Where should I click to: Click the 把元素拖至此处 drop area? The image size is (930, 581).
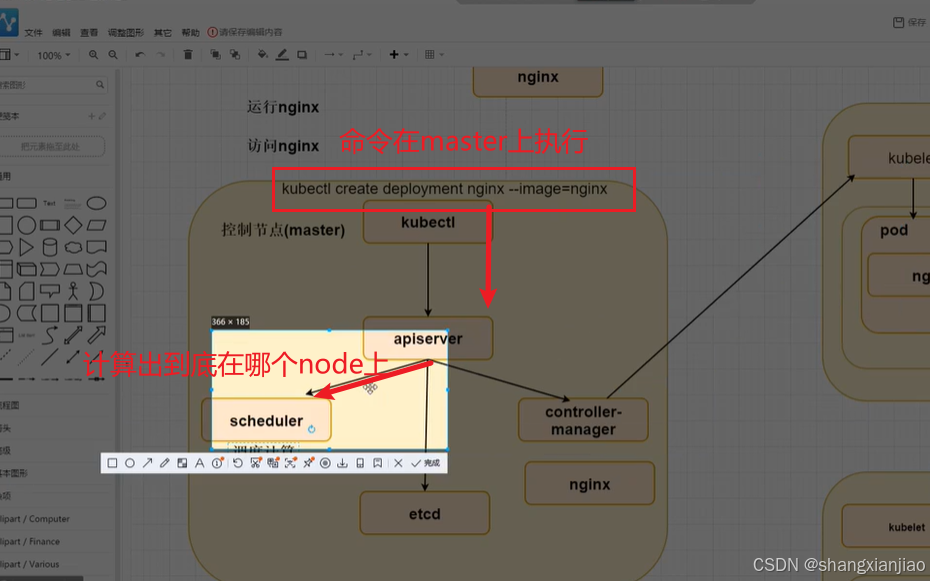click(52, 146)
